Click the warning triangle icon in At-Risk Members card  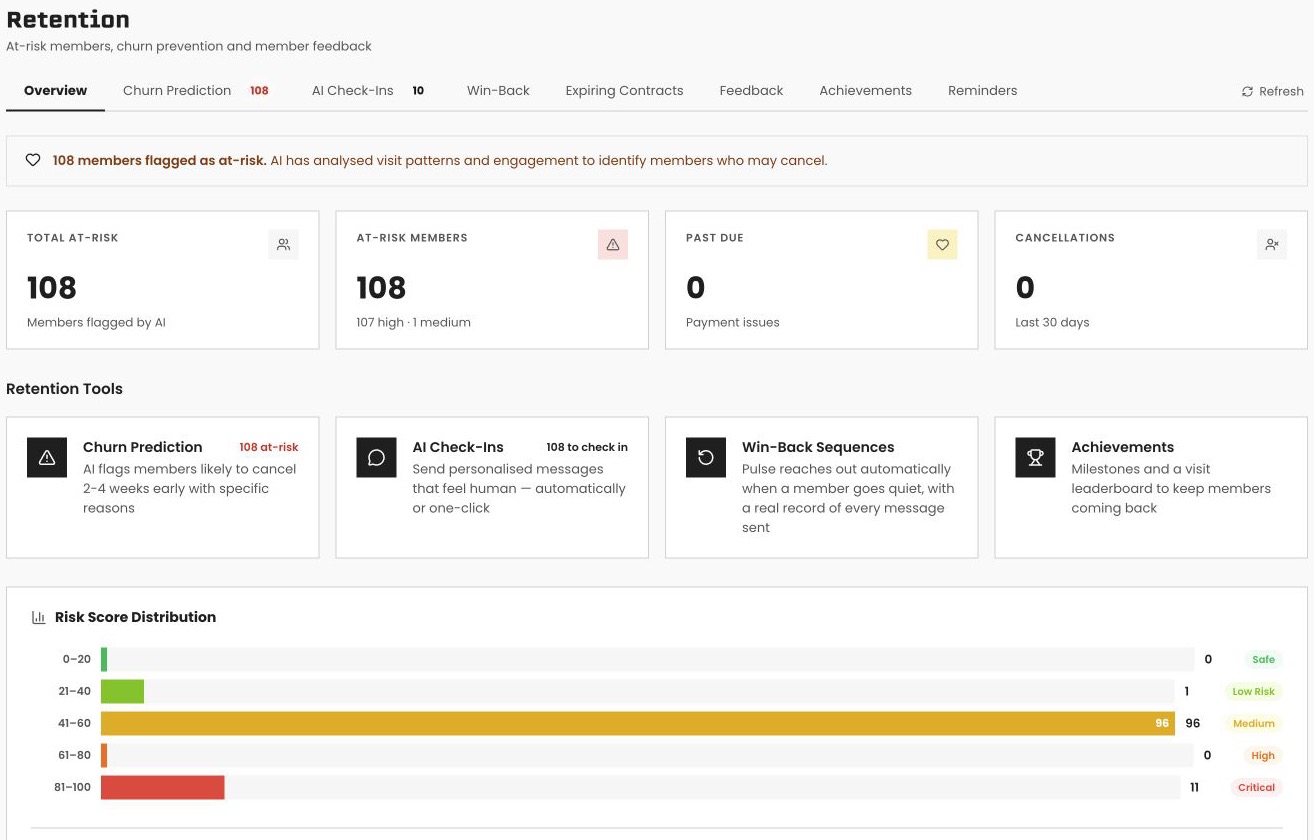point(613,244)
